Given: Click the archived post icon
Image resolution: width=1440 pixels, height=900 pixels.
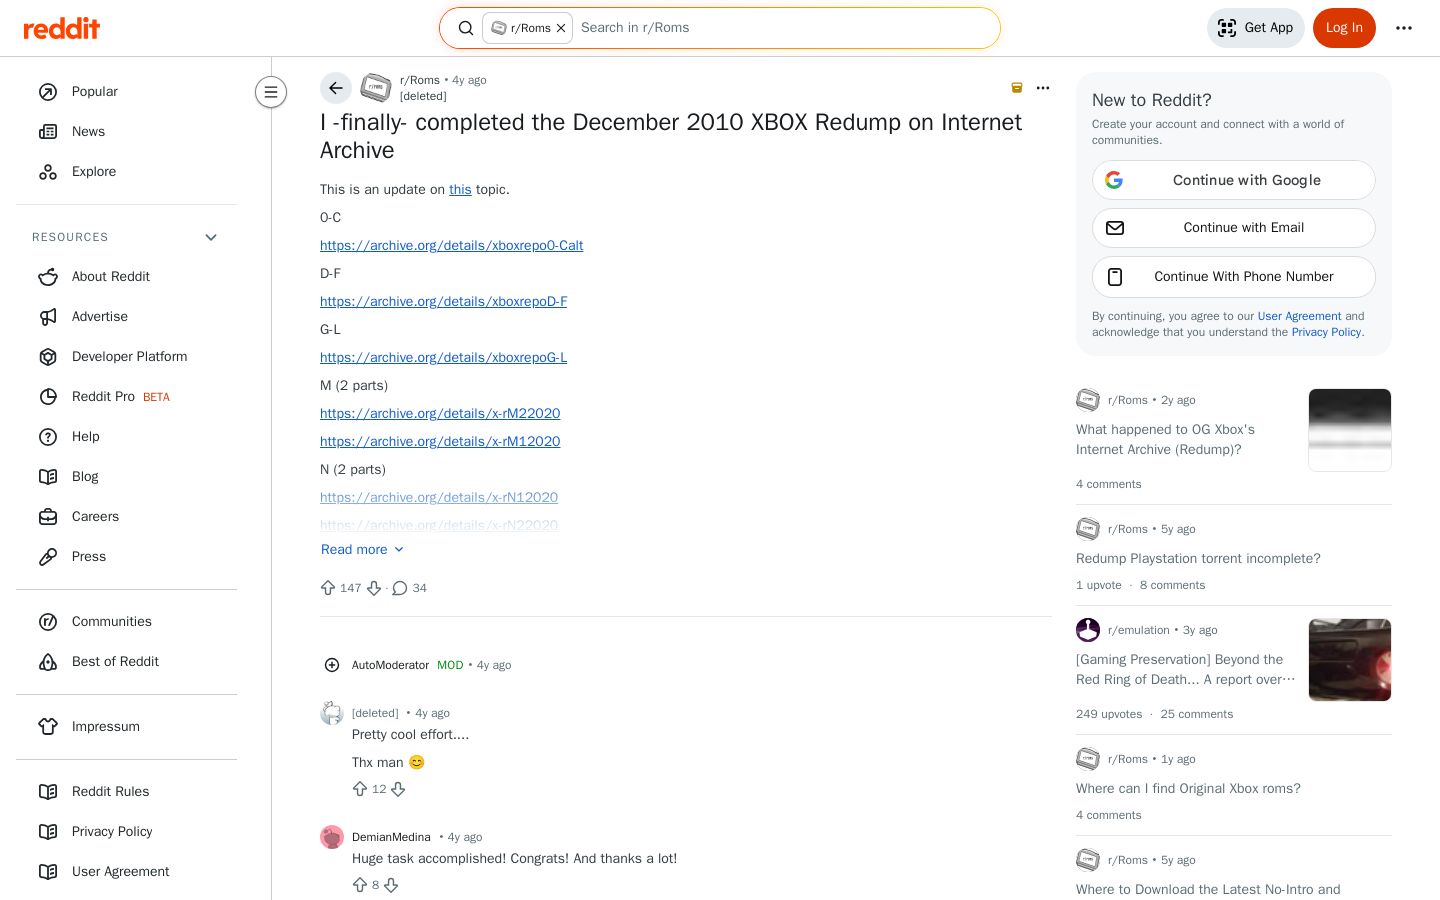Looking at the screenshot, I should 1017,88.
